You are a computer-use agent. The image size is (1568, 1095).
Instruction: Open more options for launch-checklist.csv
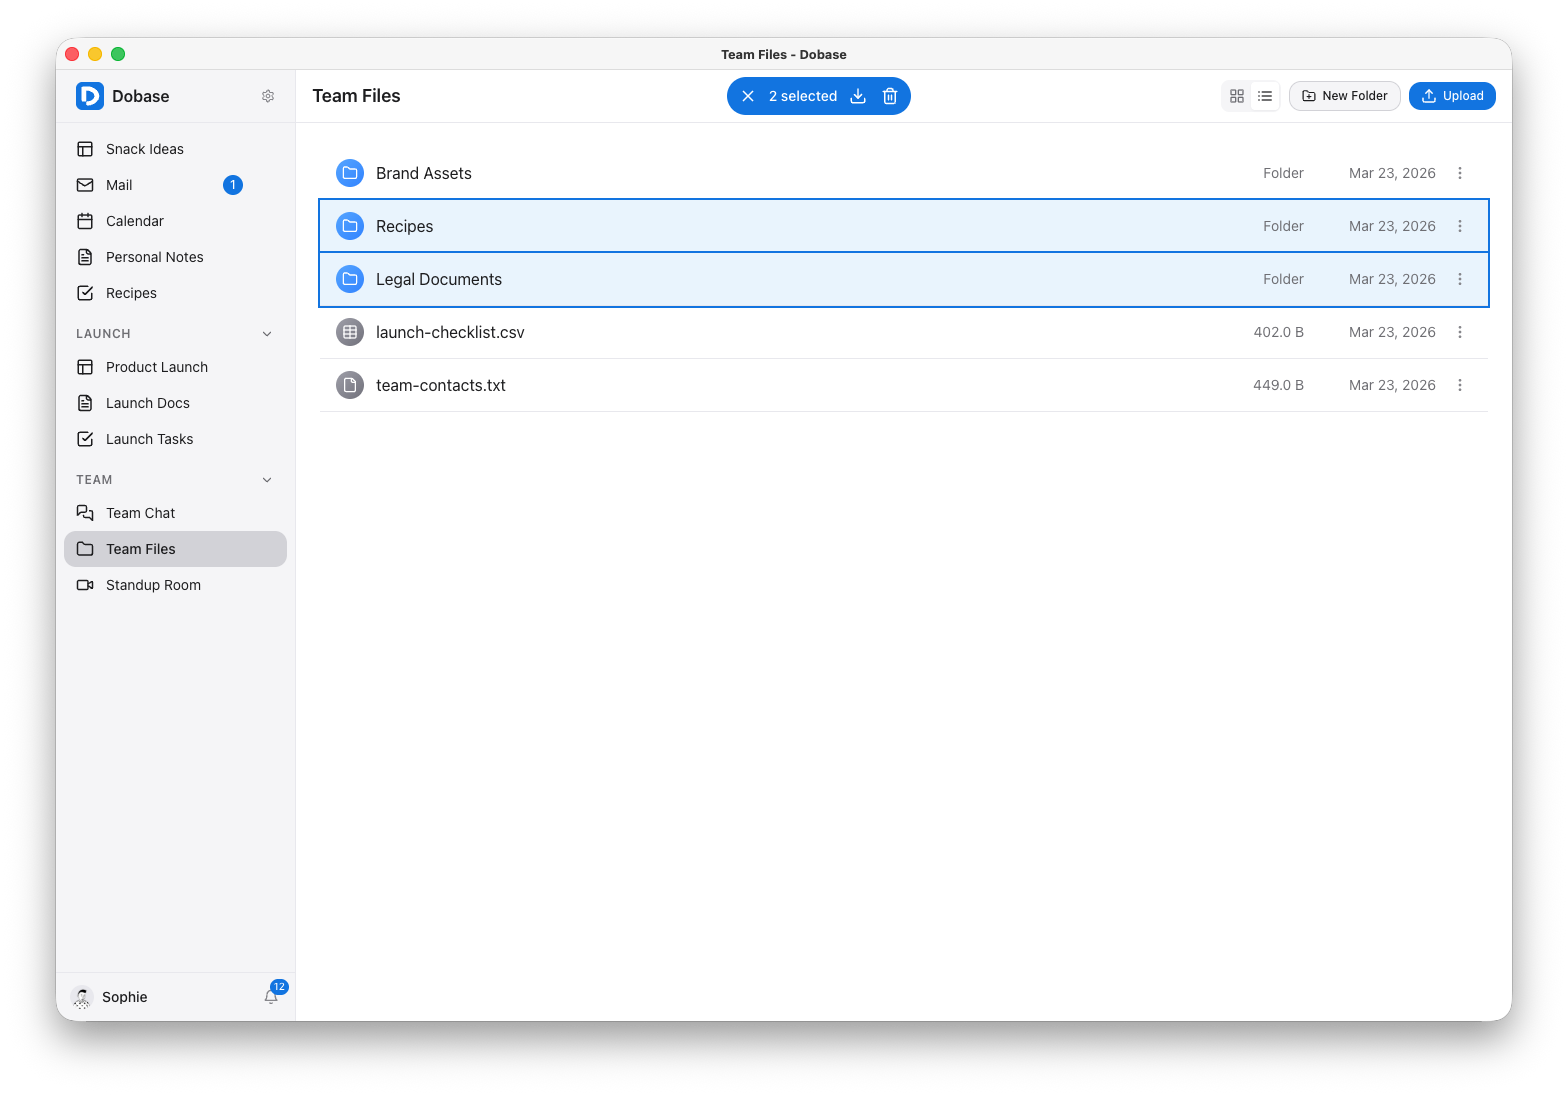pos(1460,332)
